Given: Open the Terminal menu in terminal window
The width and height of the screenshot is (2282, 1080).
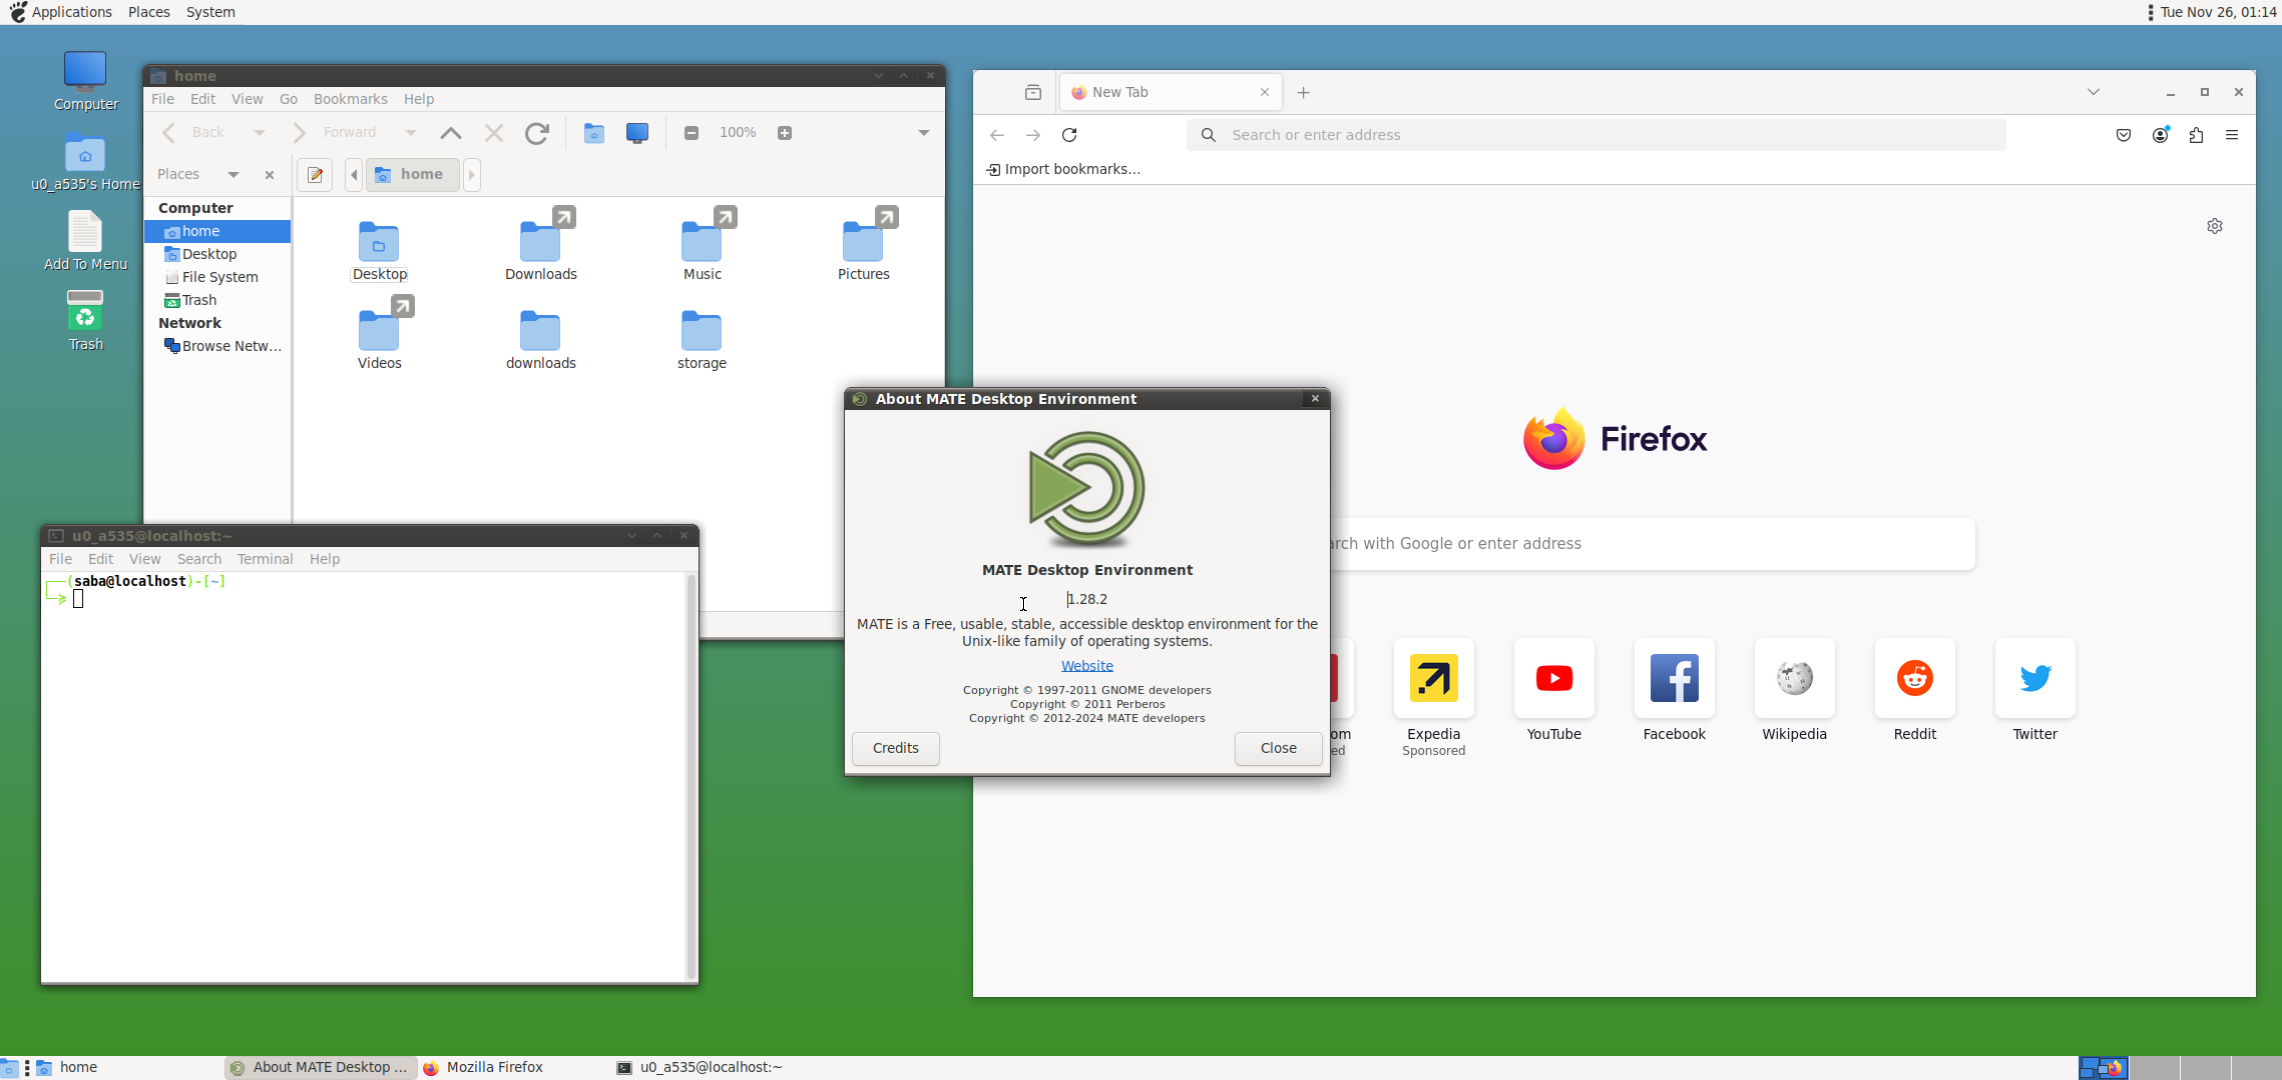Looking at the screenshot, I should coord(265,559).
